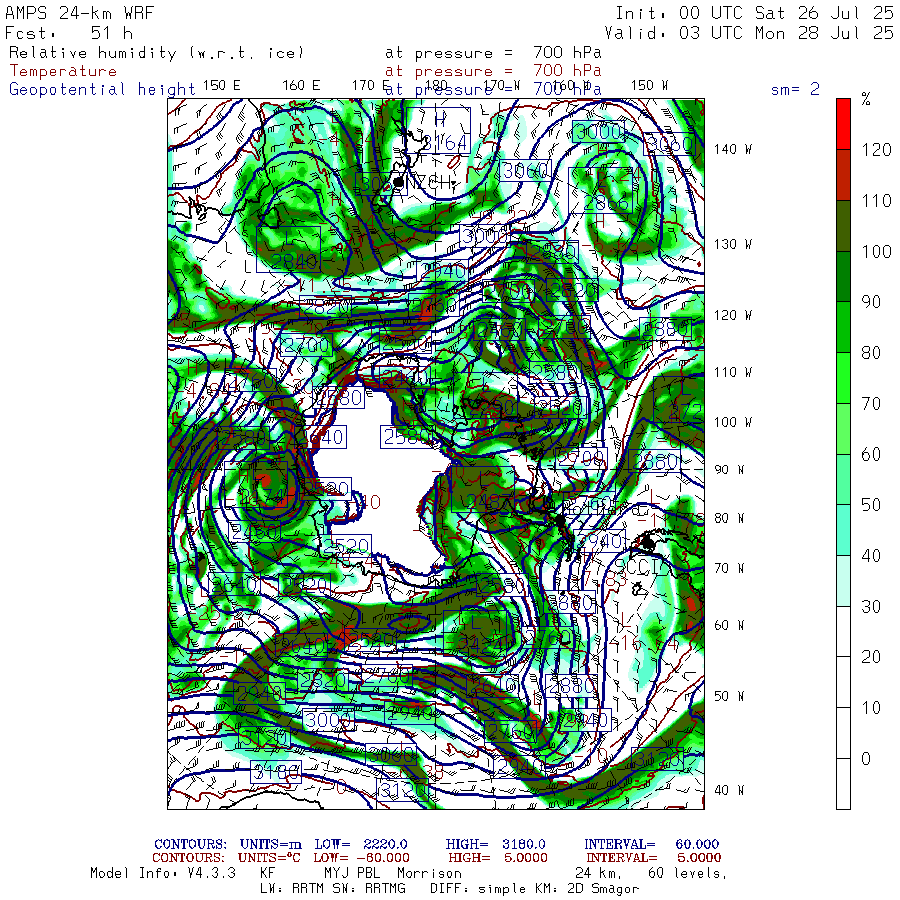Click 'Init: 00 UTC Sat 26 Jul 25' text
Screen dimensions: 900x900
(754, 13)
